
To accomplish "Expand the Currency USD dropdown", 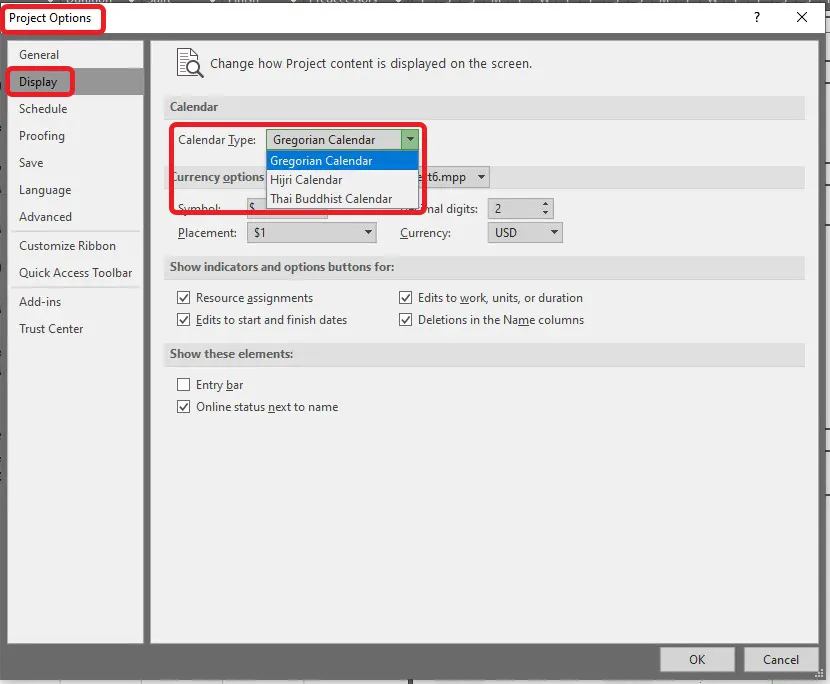I will pos(525,233).
